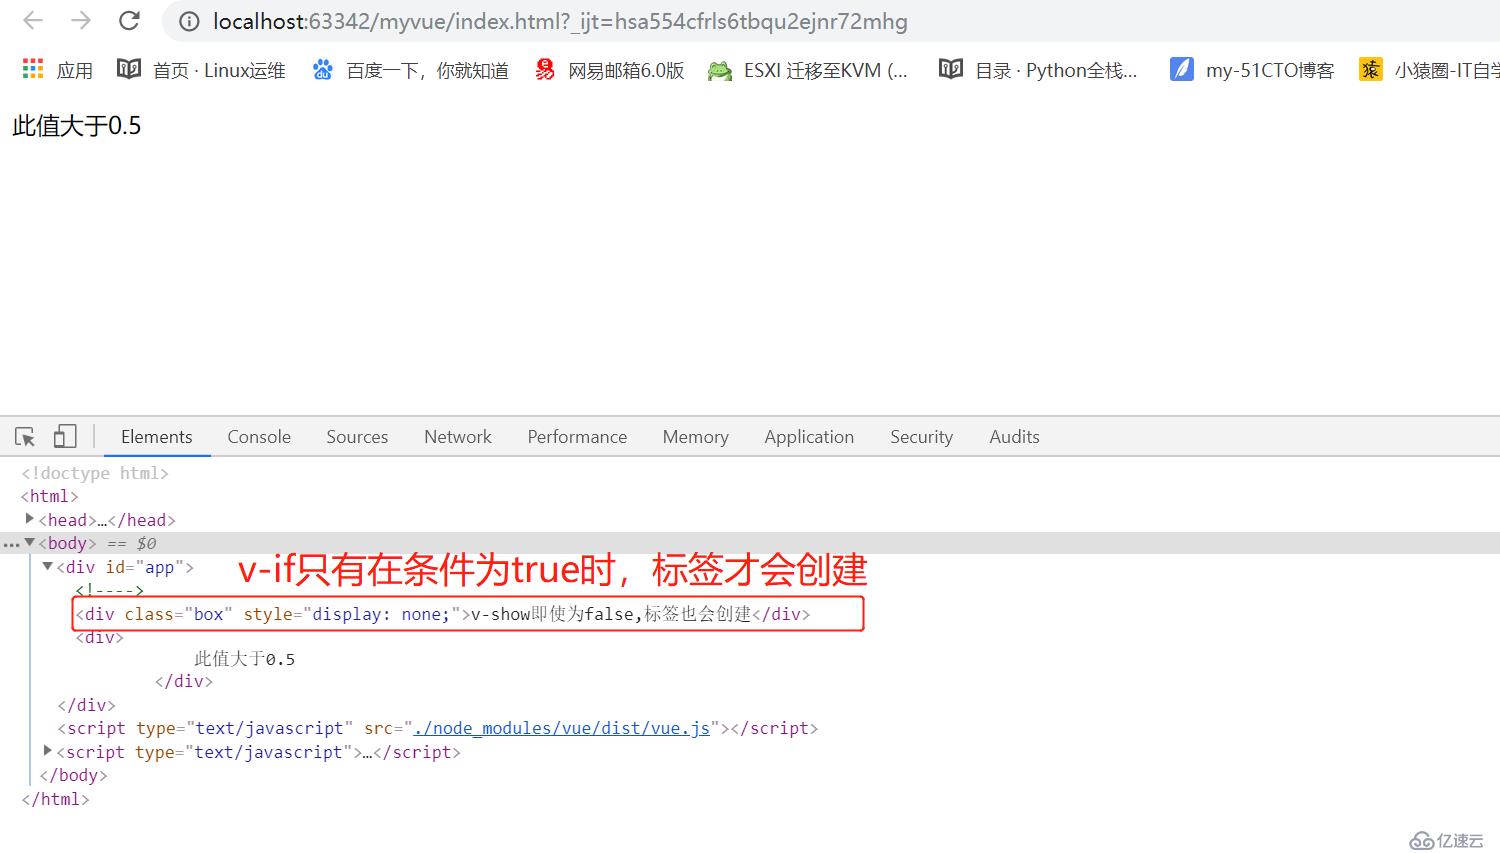Select the DOM text node 此值大于0.5
The height and width of the screenshot is (853, 1500).
click(244, 659)
